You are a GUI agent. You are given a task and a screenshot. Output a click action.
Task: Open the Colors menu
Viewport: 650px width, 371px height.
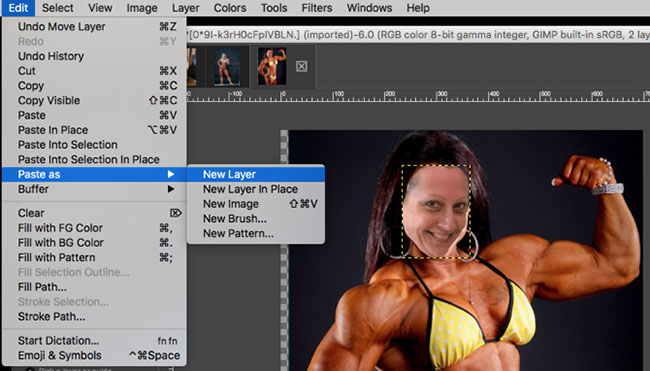coord(230,8)
